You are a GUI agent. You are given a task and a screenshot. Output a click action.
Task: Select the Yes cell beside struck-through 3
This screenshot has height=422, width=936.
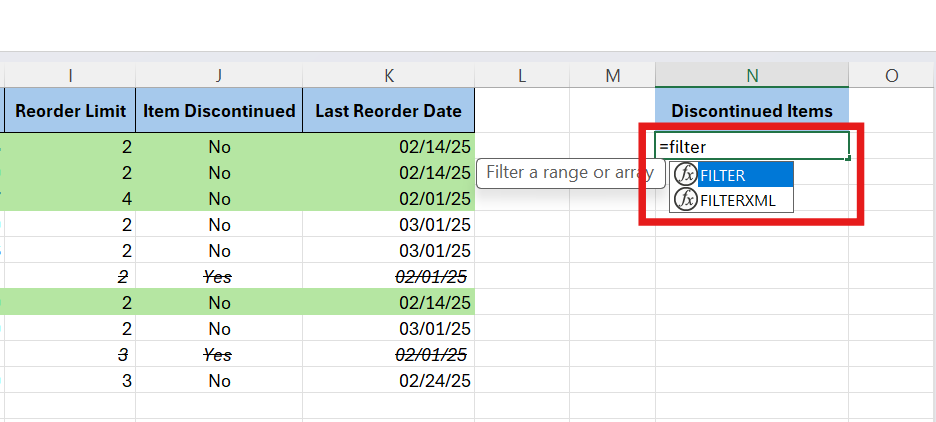coord(219,355)
